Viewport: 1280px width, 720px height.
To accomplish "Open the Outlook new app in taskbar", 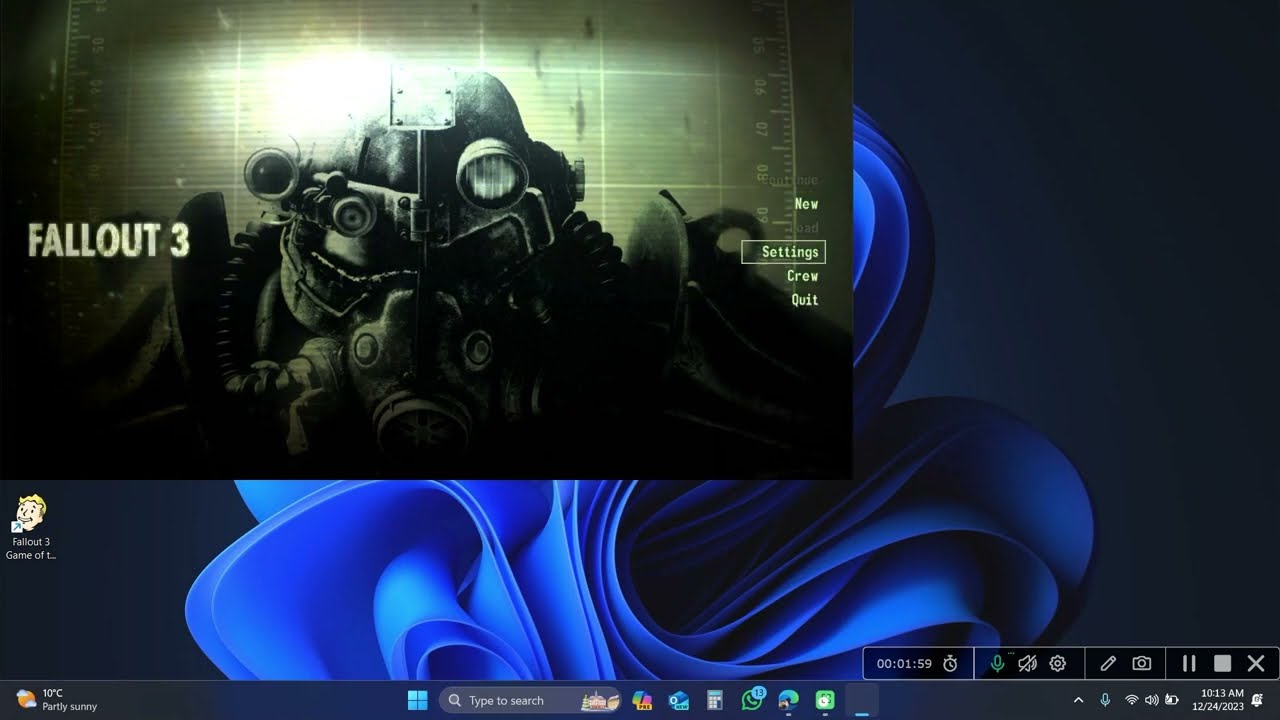I will point(679,700).
